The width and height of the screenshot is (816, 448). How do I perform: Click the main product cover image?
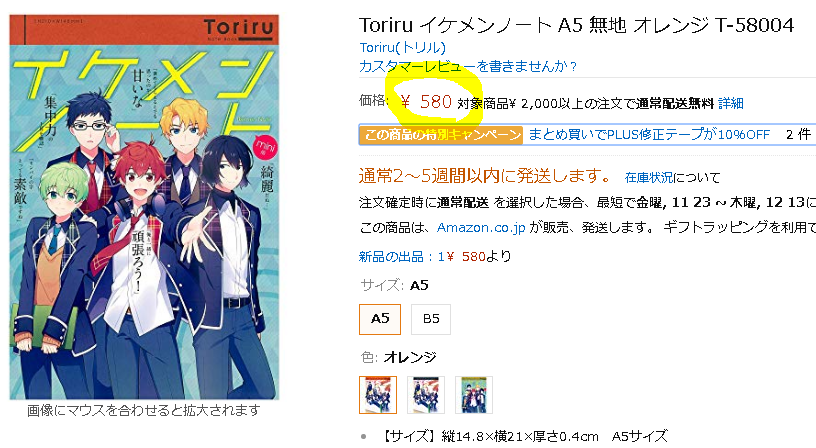tap(144, 207)
